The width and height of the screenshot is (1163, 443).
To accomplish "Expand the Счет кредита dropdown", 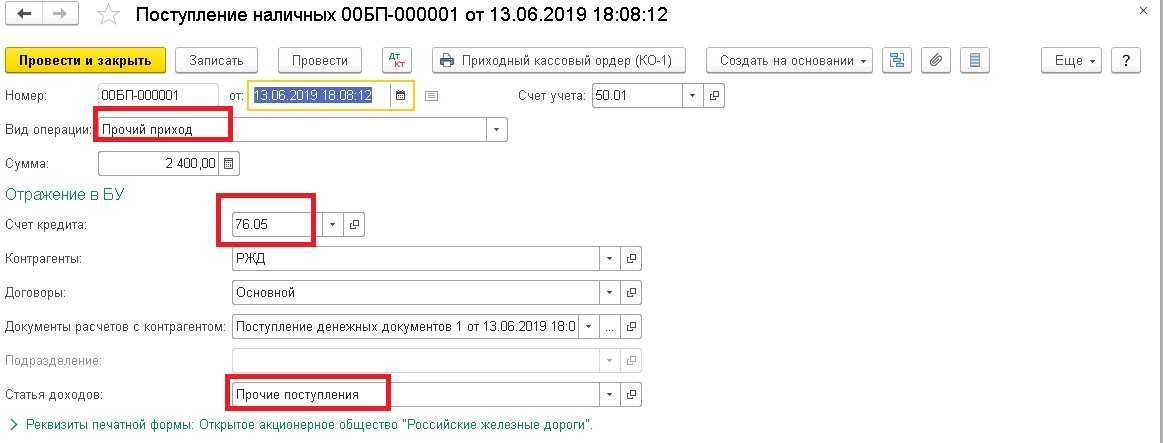I will 333,224.
